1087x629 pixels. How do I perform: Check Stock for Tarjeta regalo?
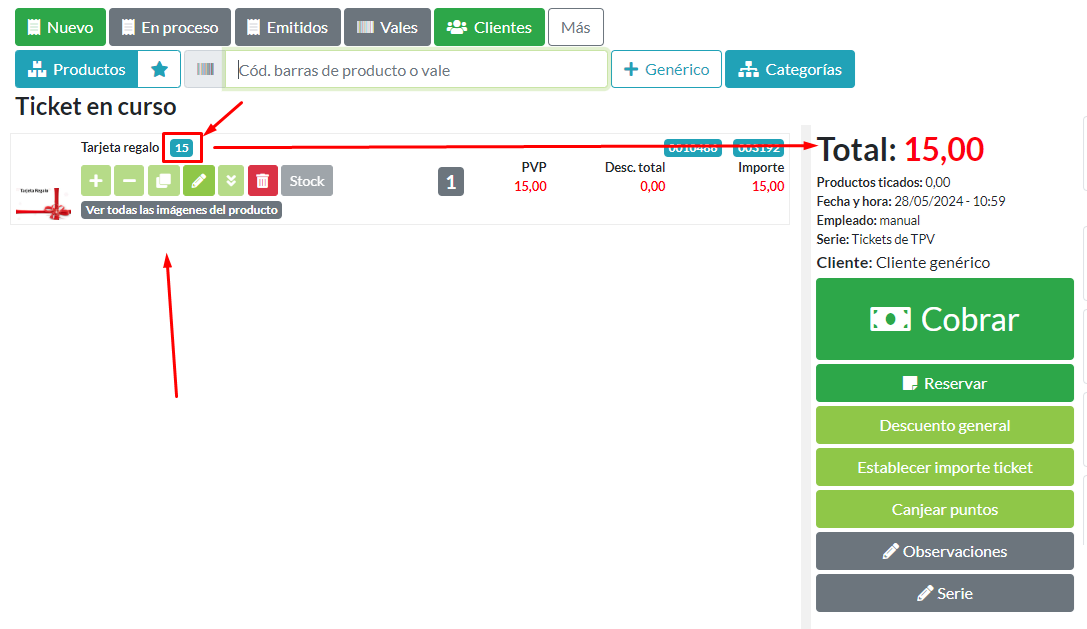click(x=307, y=181)
